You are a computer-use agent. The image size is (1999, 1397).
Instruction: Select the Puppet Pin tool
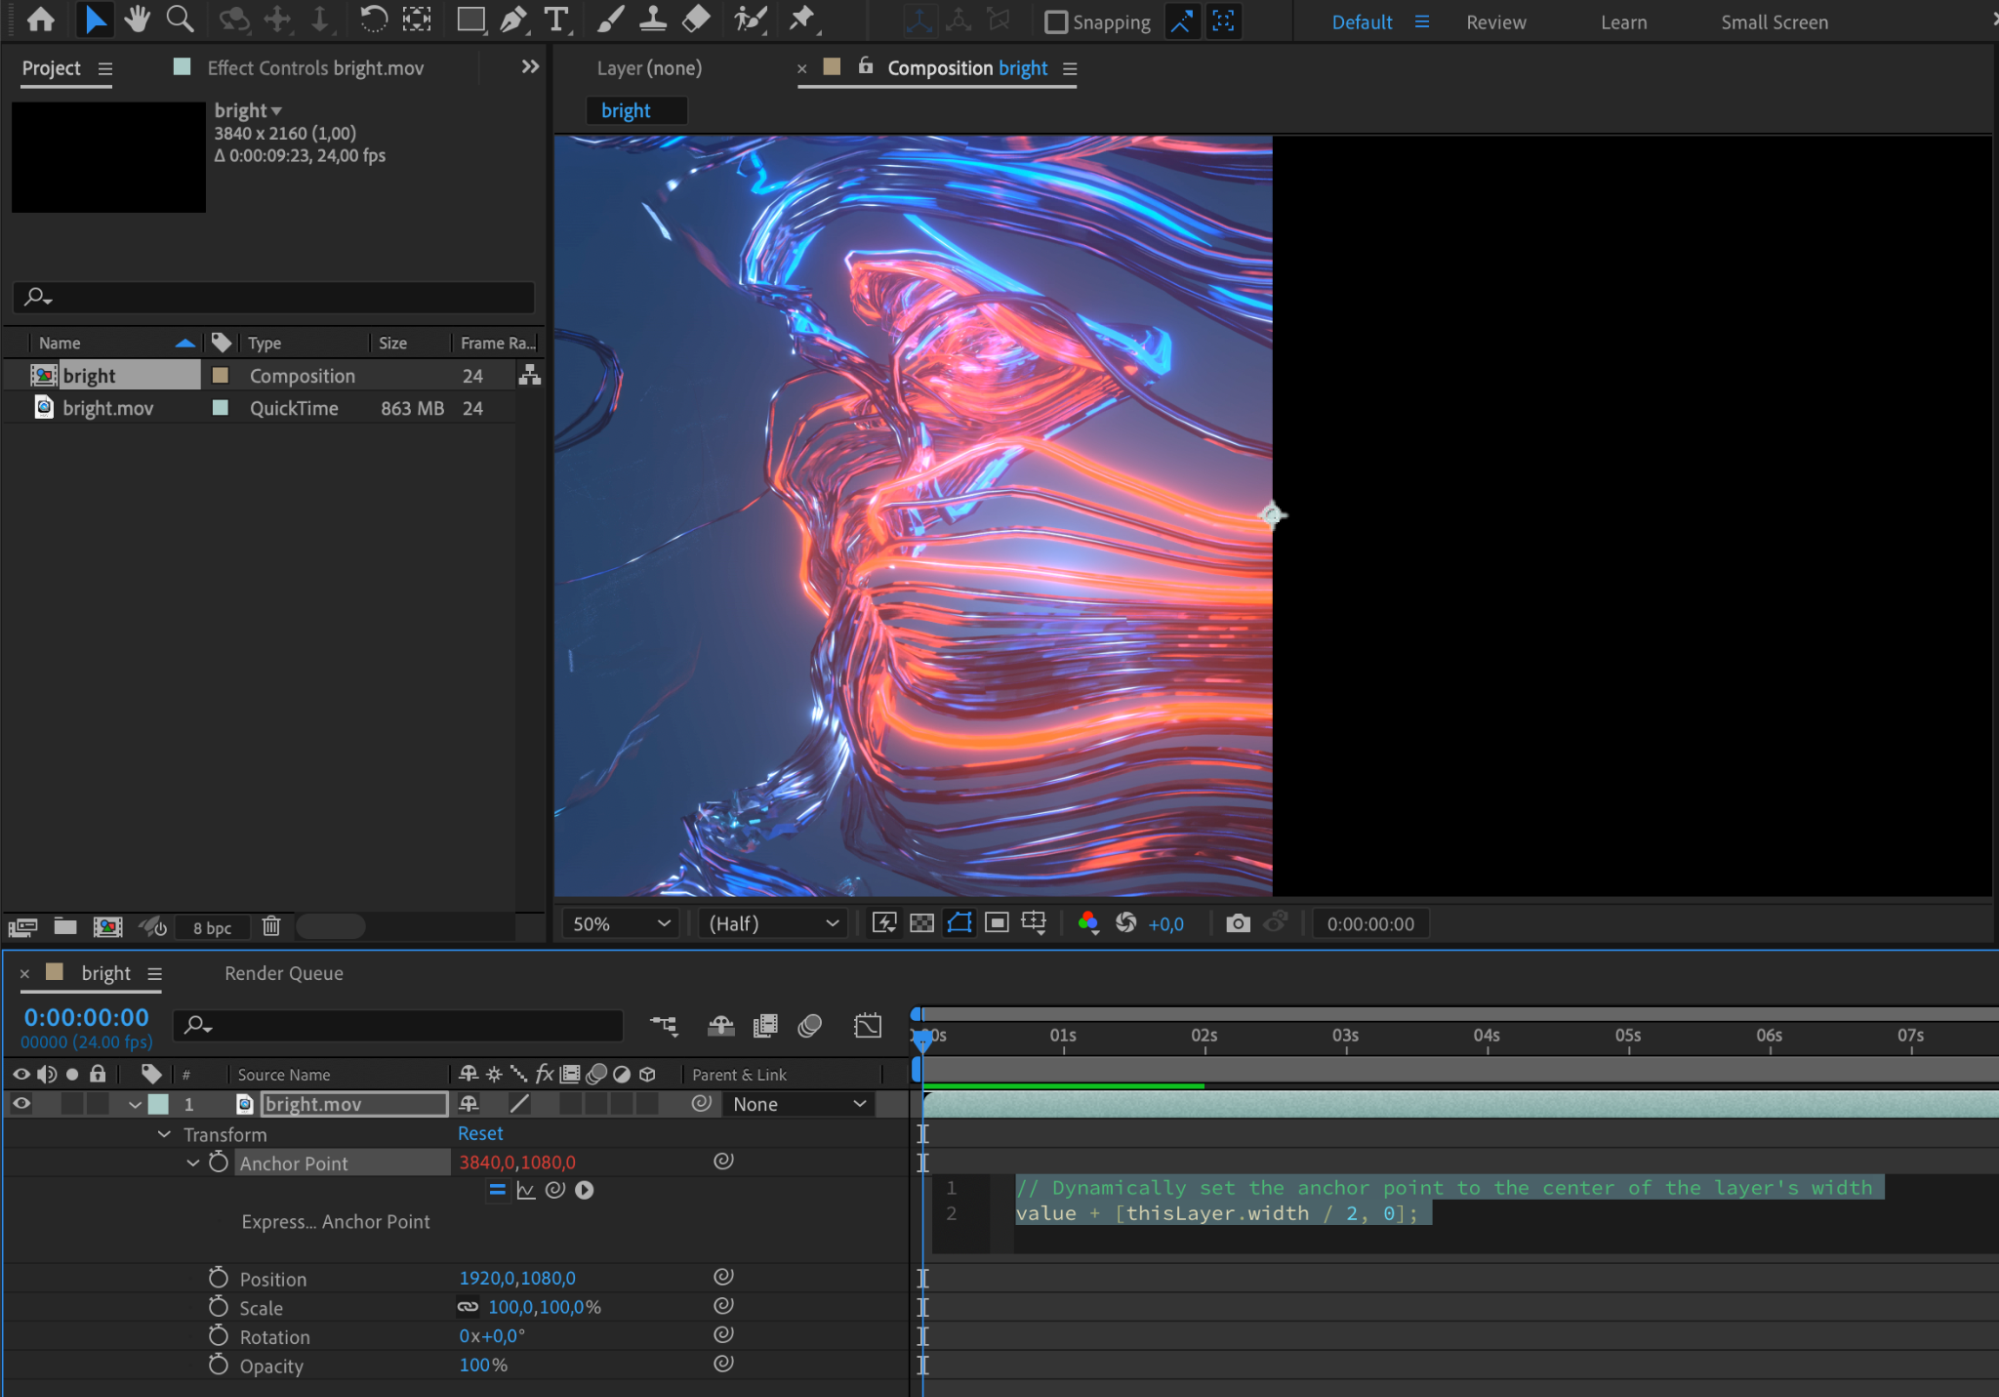tap(802, 19)
